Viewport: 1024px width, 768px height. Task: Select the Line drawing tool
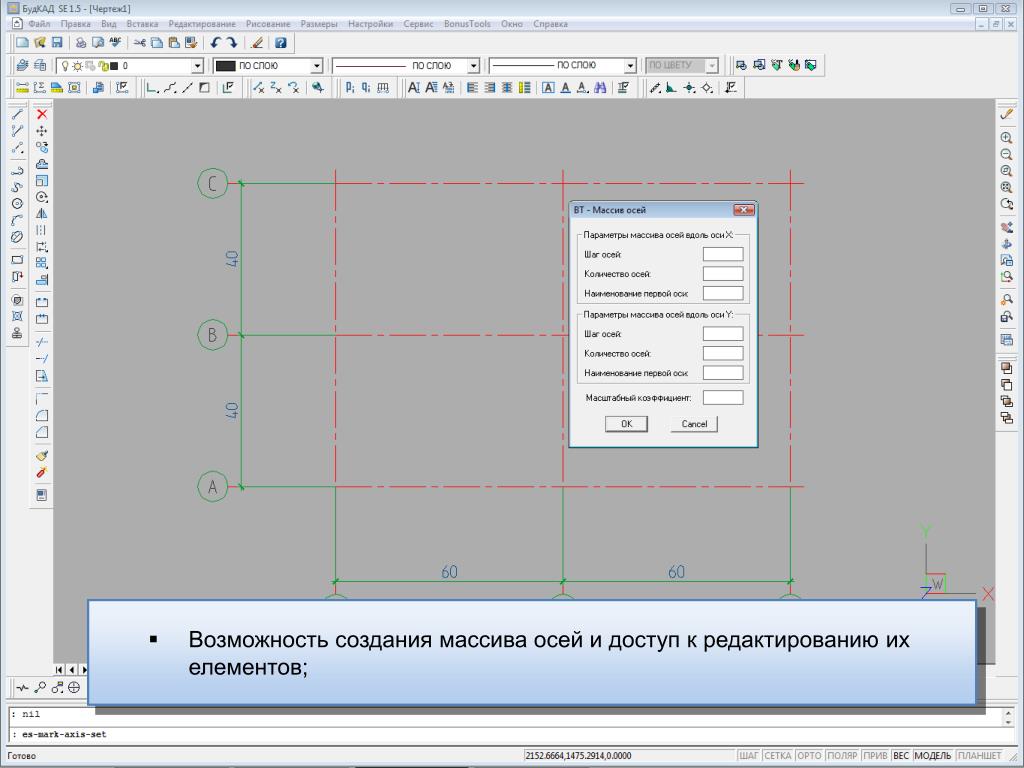(18, 114)
